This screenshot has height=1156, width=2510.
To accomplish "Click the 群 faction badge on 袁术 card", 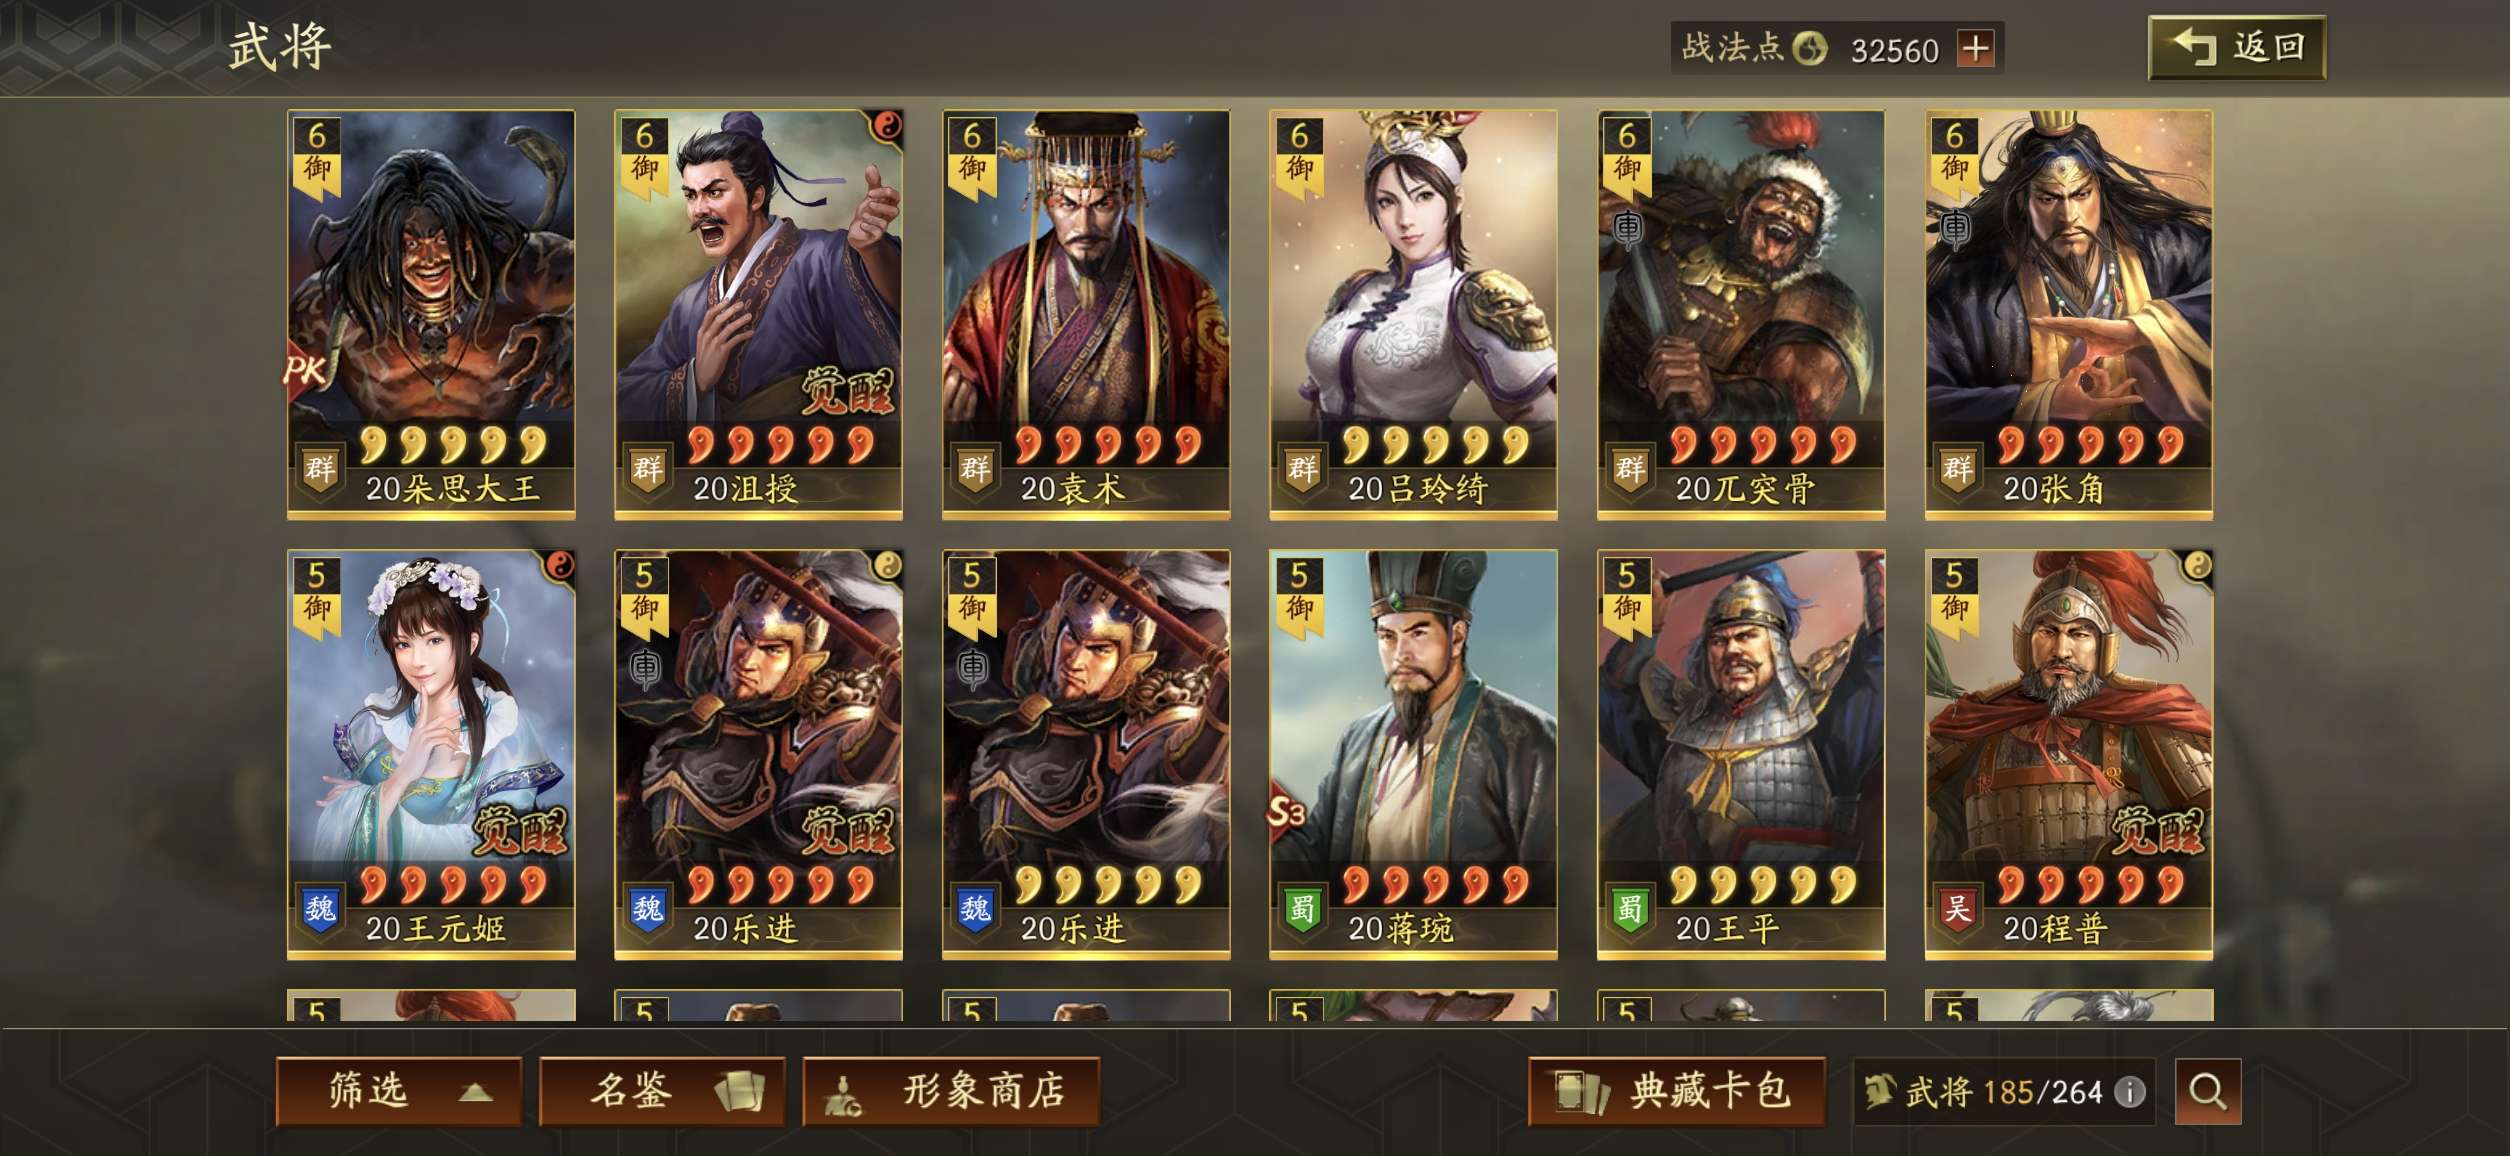I will tap(975, 468).
